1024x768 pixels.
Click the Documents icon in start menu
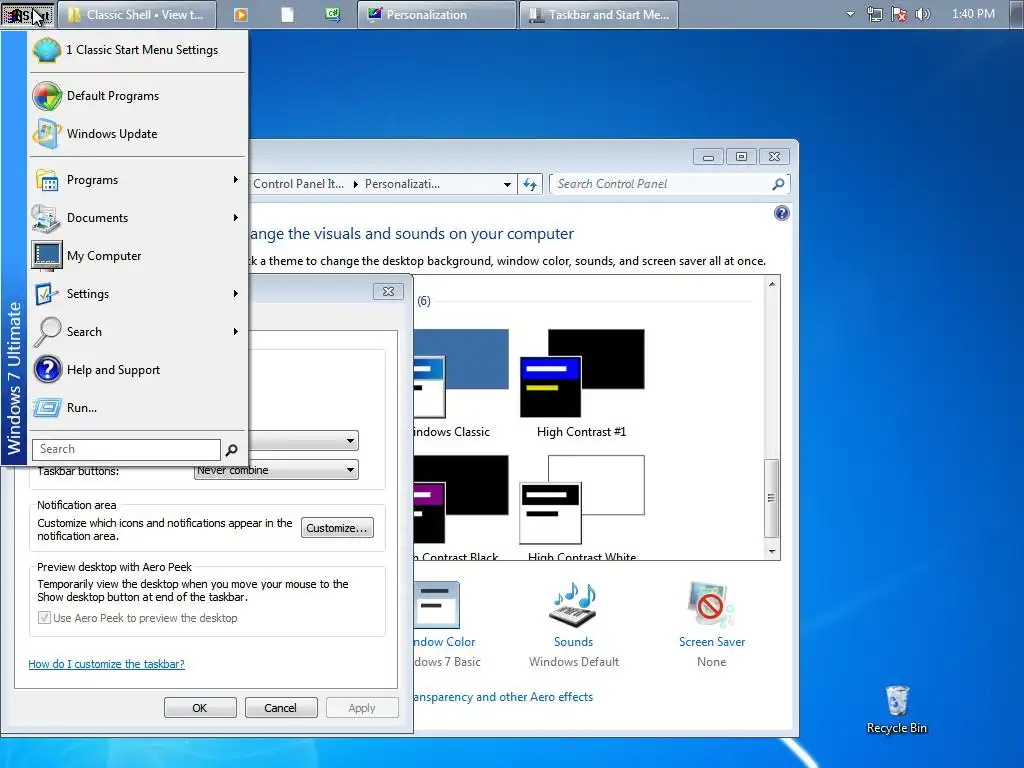click(46, 218)
